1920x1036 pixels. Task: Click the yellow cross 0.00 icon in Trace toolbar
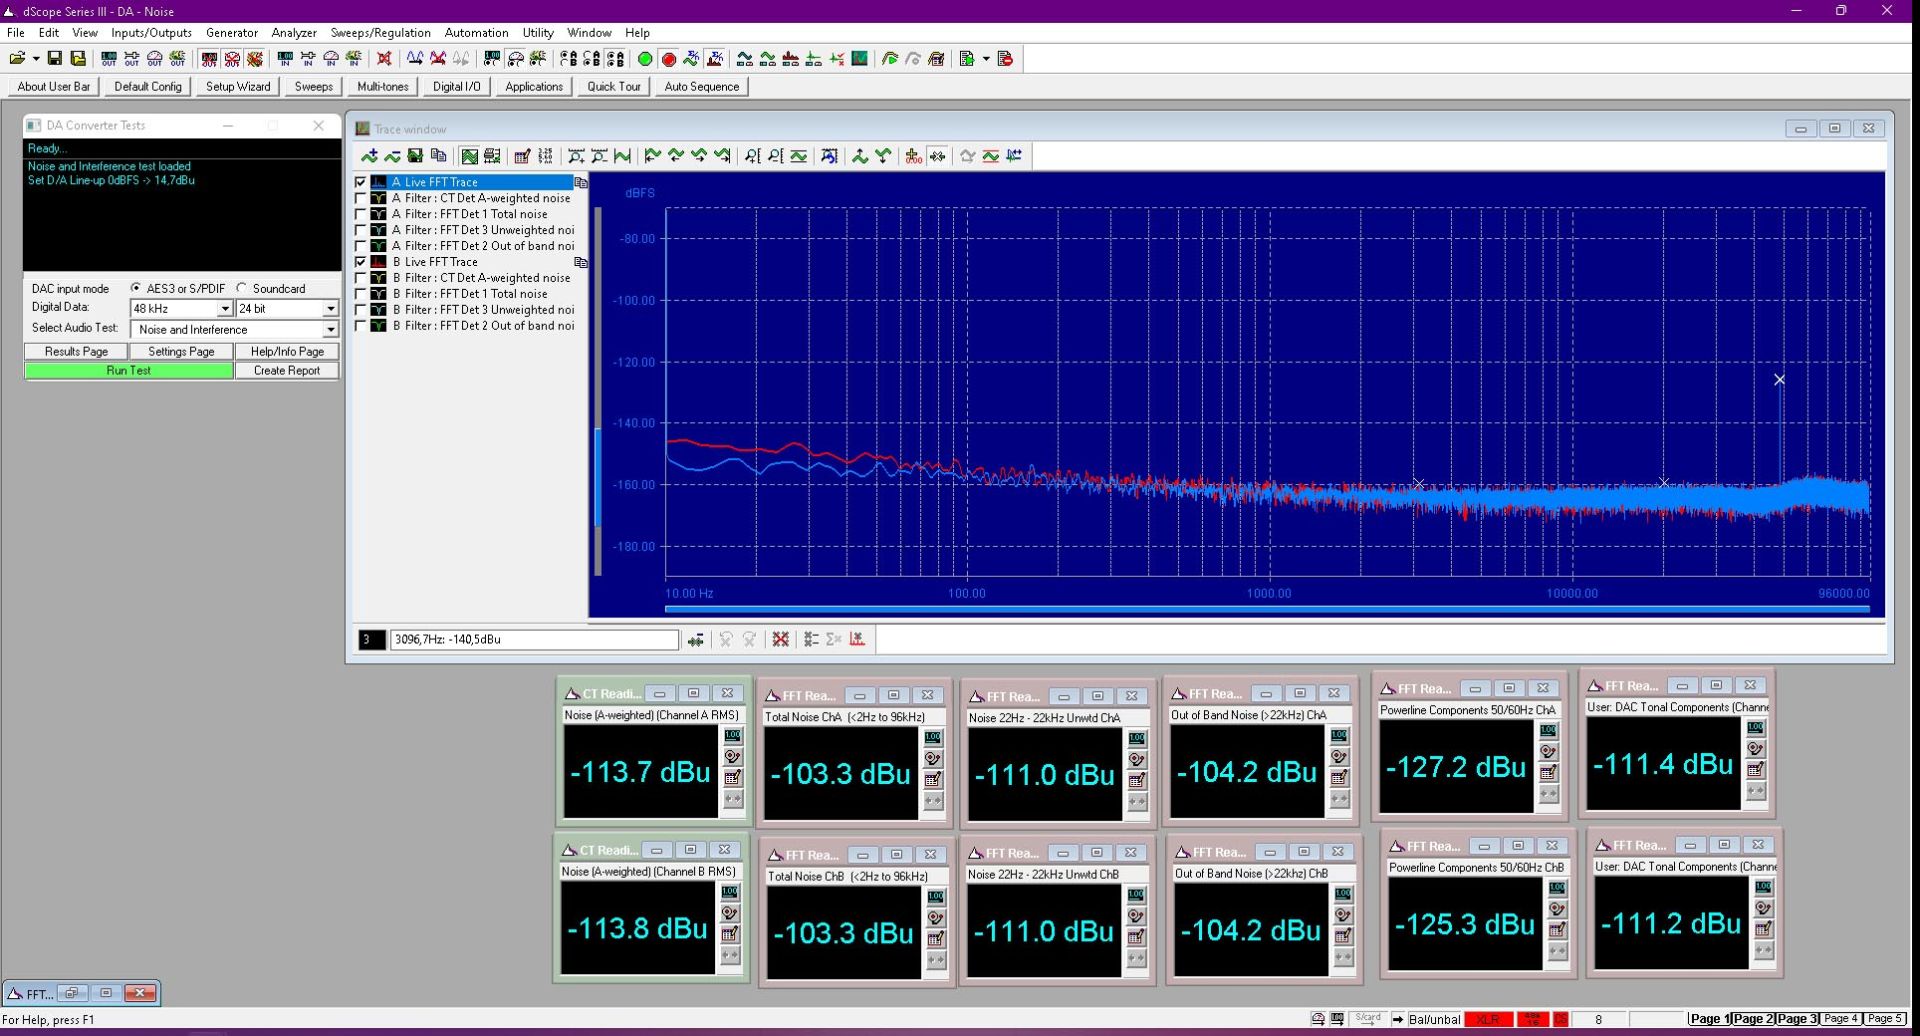[913, 156]
